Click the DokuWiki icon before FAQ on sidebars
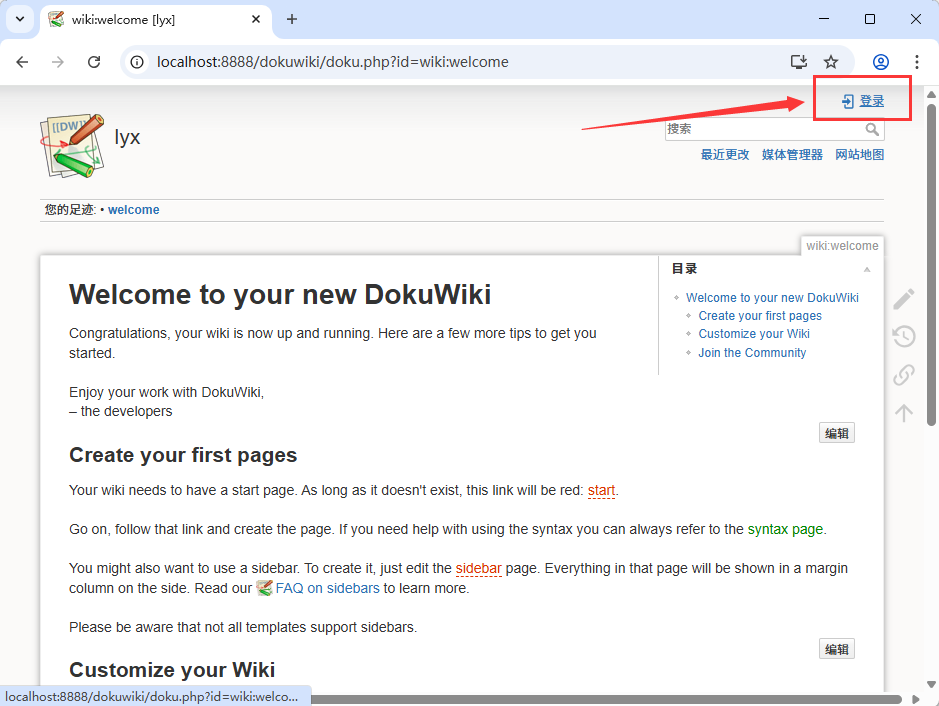Image resolution: width=939 pixels, height=706 pixels. pyautogui.click(x=265, y=588)
